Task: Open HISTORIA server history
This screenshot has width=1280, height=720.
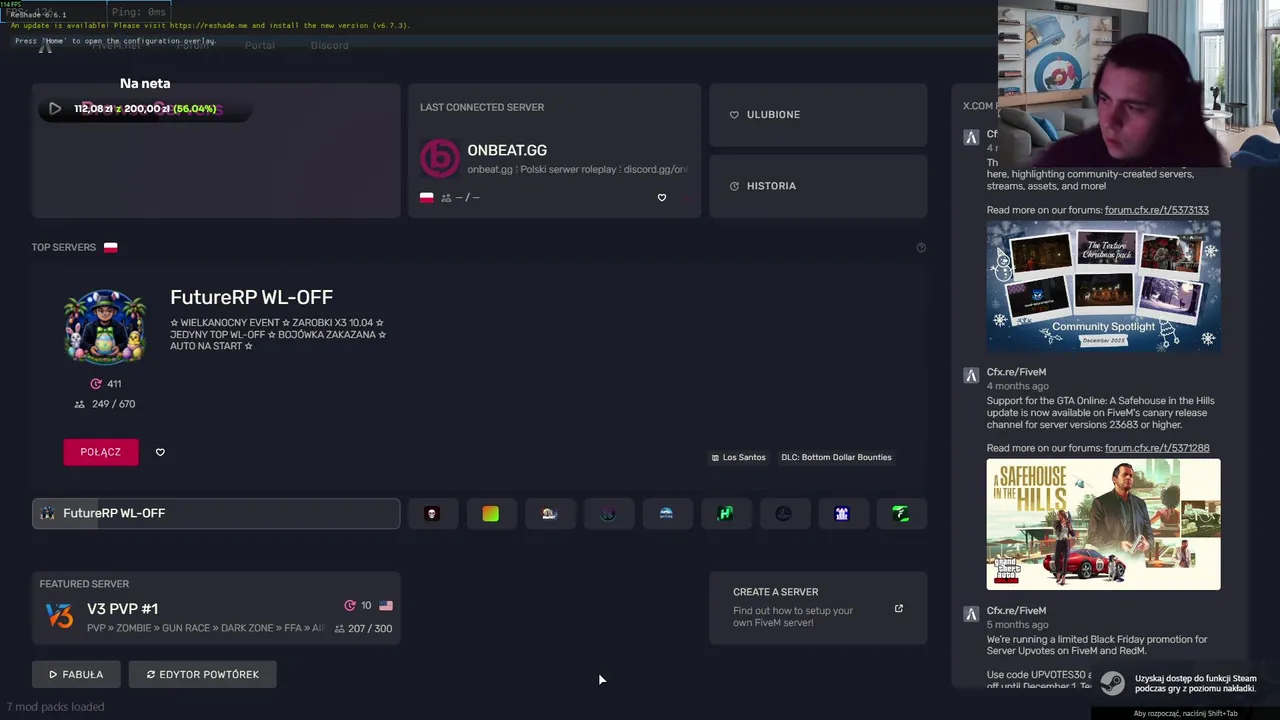Action: point(818,186)
